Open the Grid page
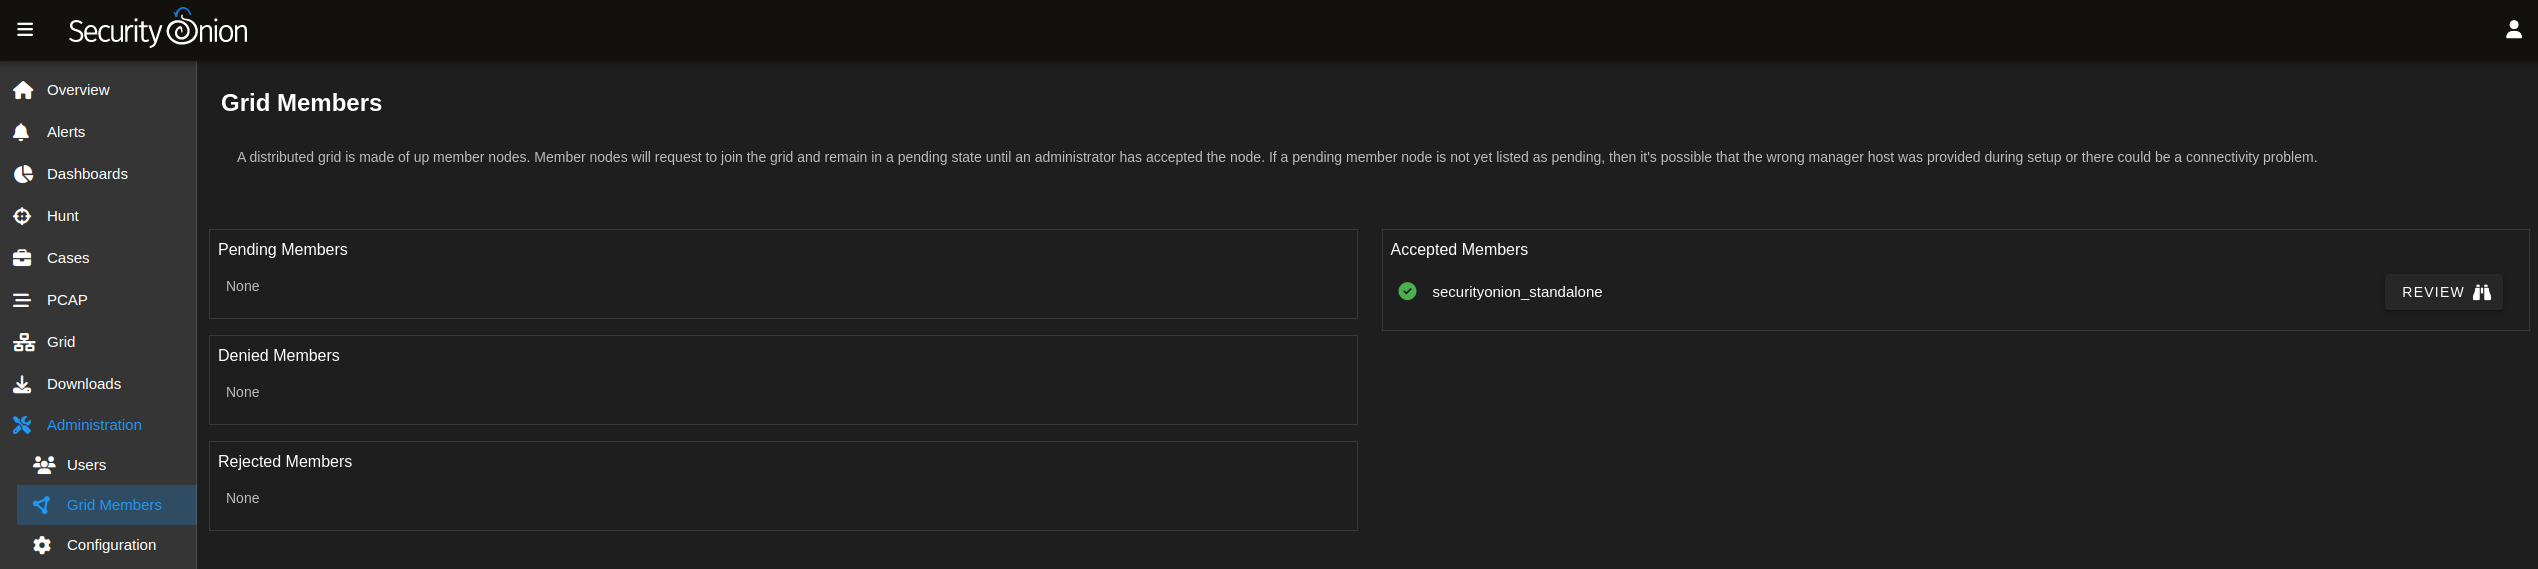Image resolution: width=2538 pixels, height=569 pixels. pyautogui.click(x=98, y=342)
